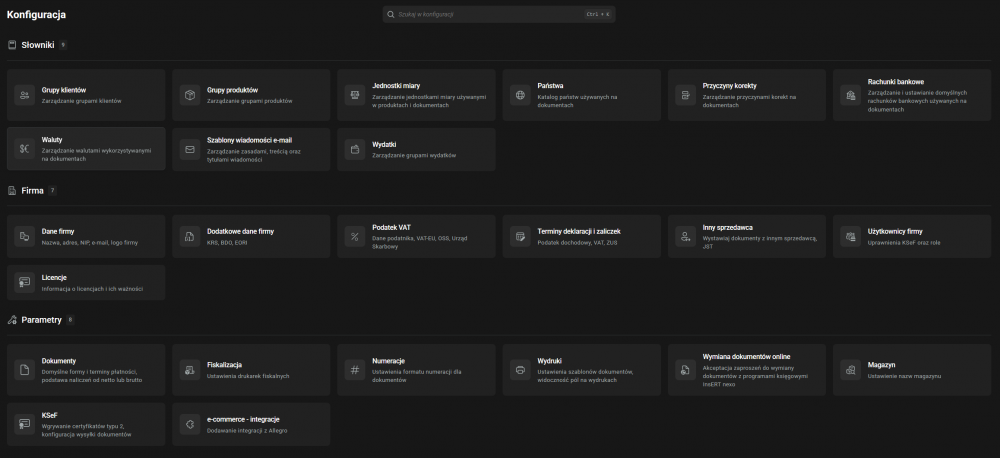Click 'Zarządzanie grupami wydatków' description
This screenshot has width=1000, height=458.
click(x=414, y=155)
